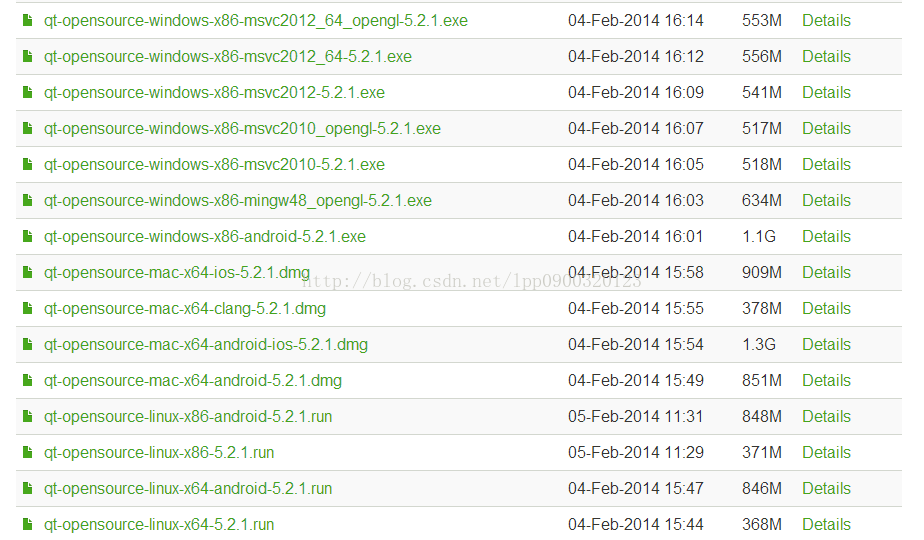
Task: Click file icon beside msvc2012_64_opengl-5.2.1.exe
Action: click(x=27, y=21)
